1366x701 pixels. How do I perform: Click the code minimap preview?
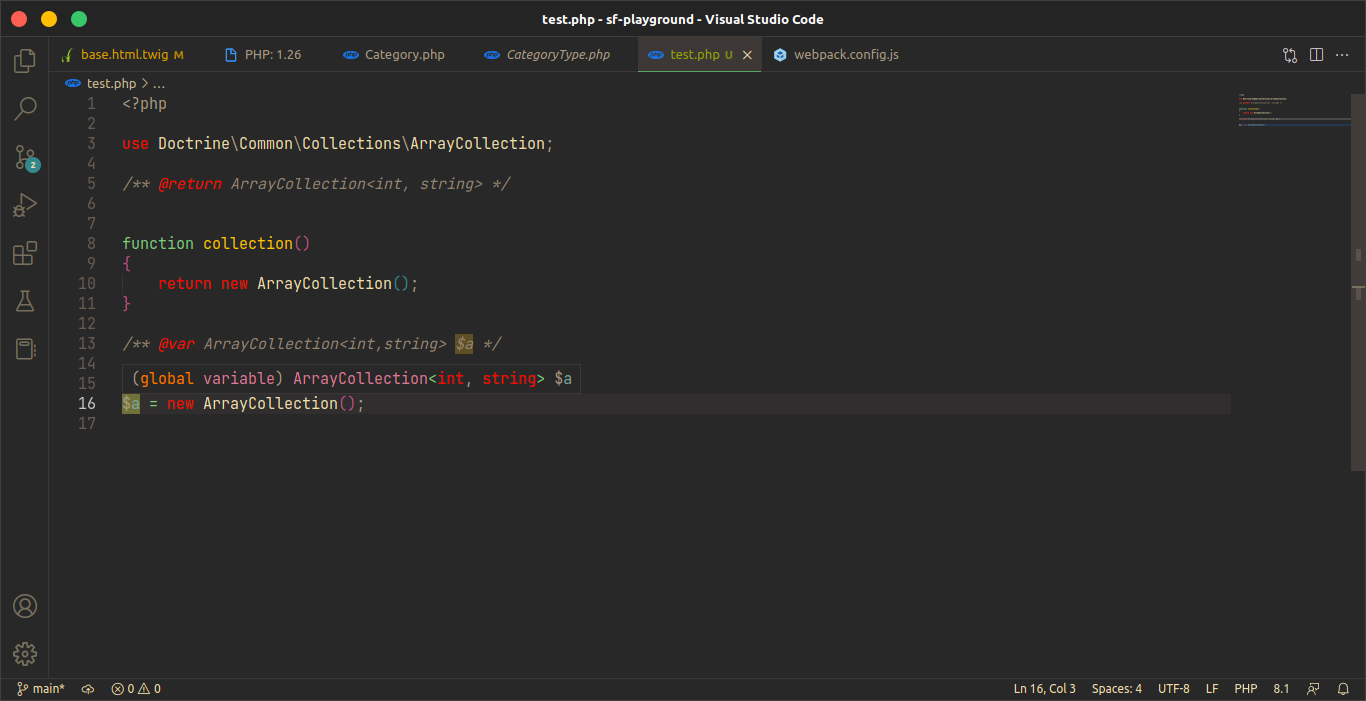coord(1290,112)
